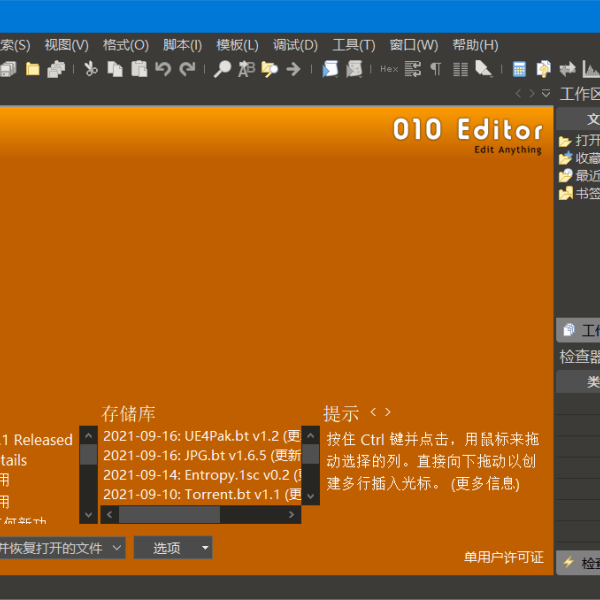Click the Released news link
The height and width of the screenshot is (600, 600).
click(x=36, y=440)
